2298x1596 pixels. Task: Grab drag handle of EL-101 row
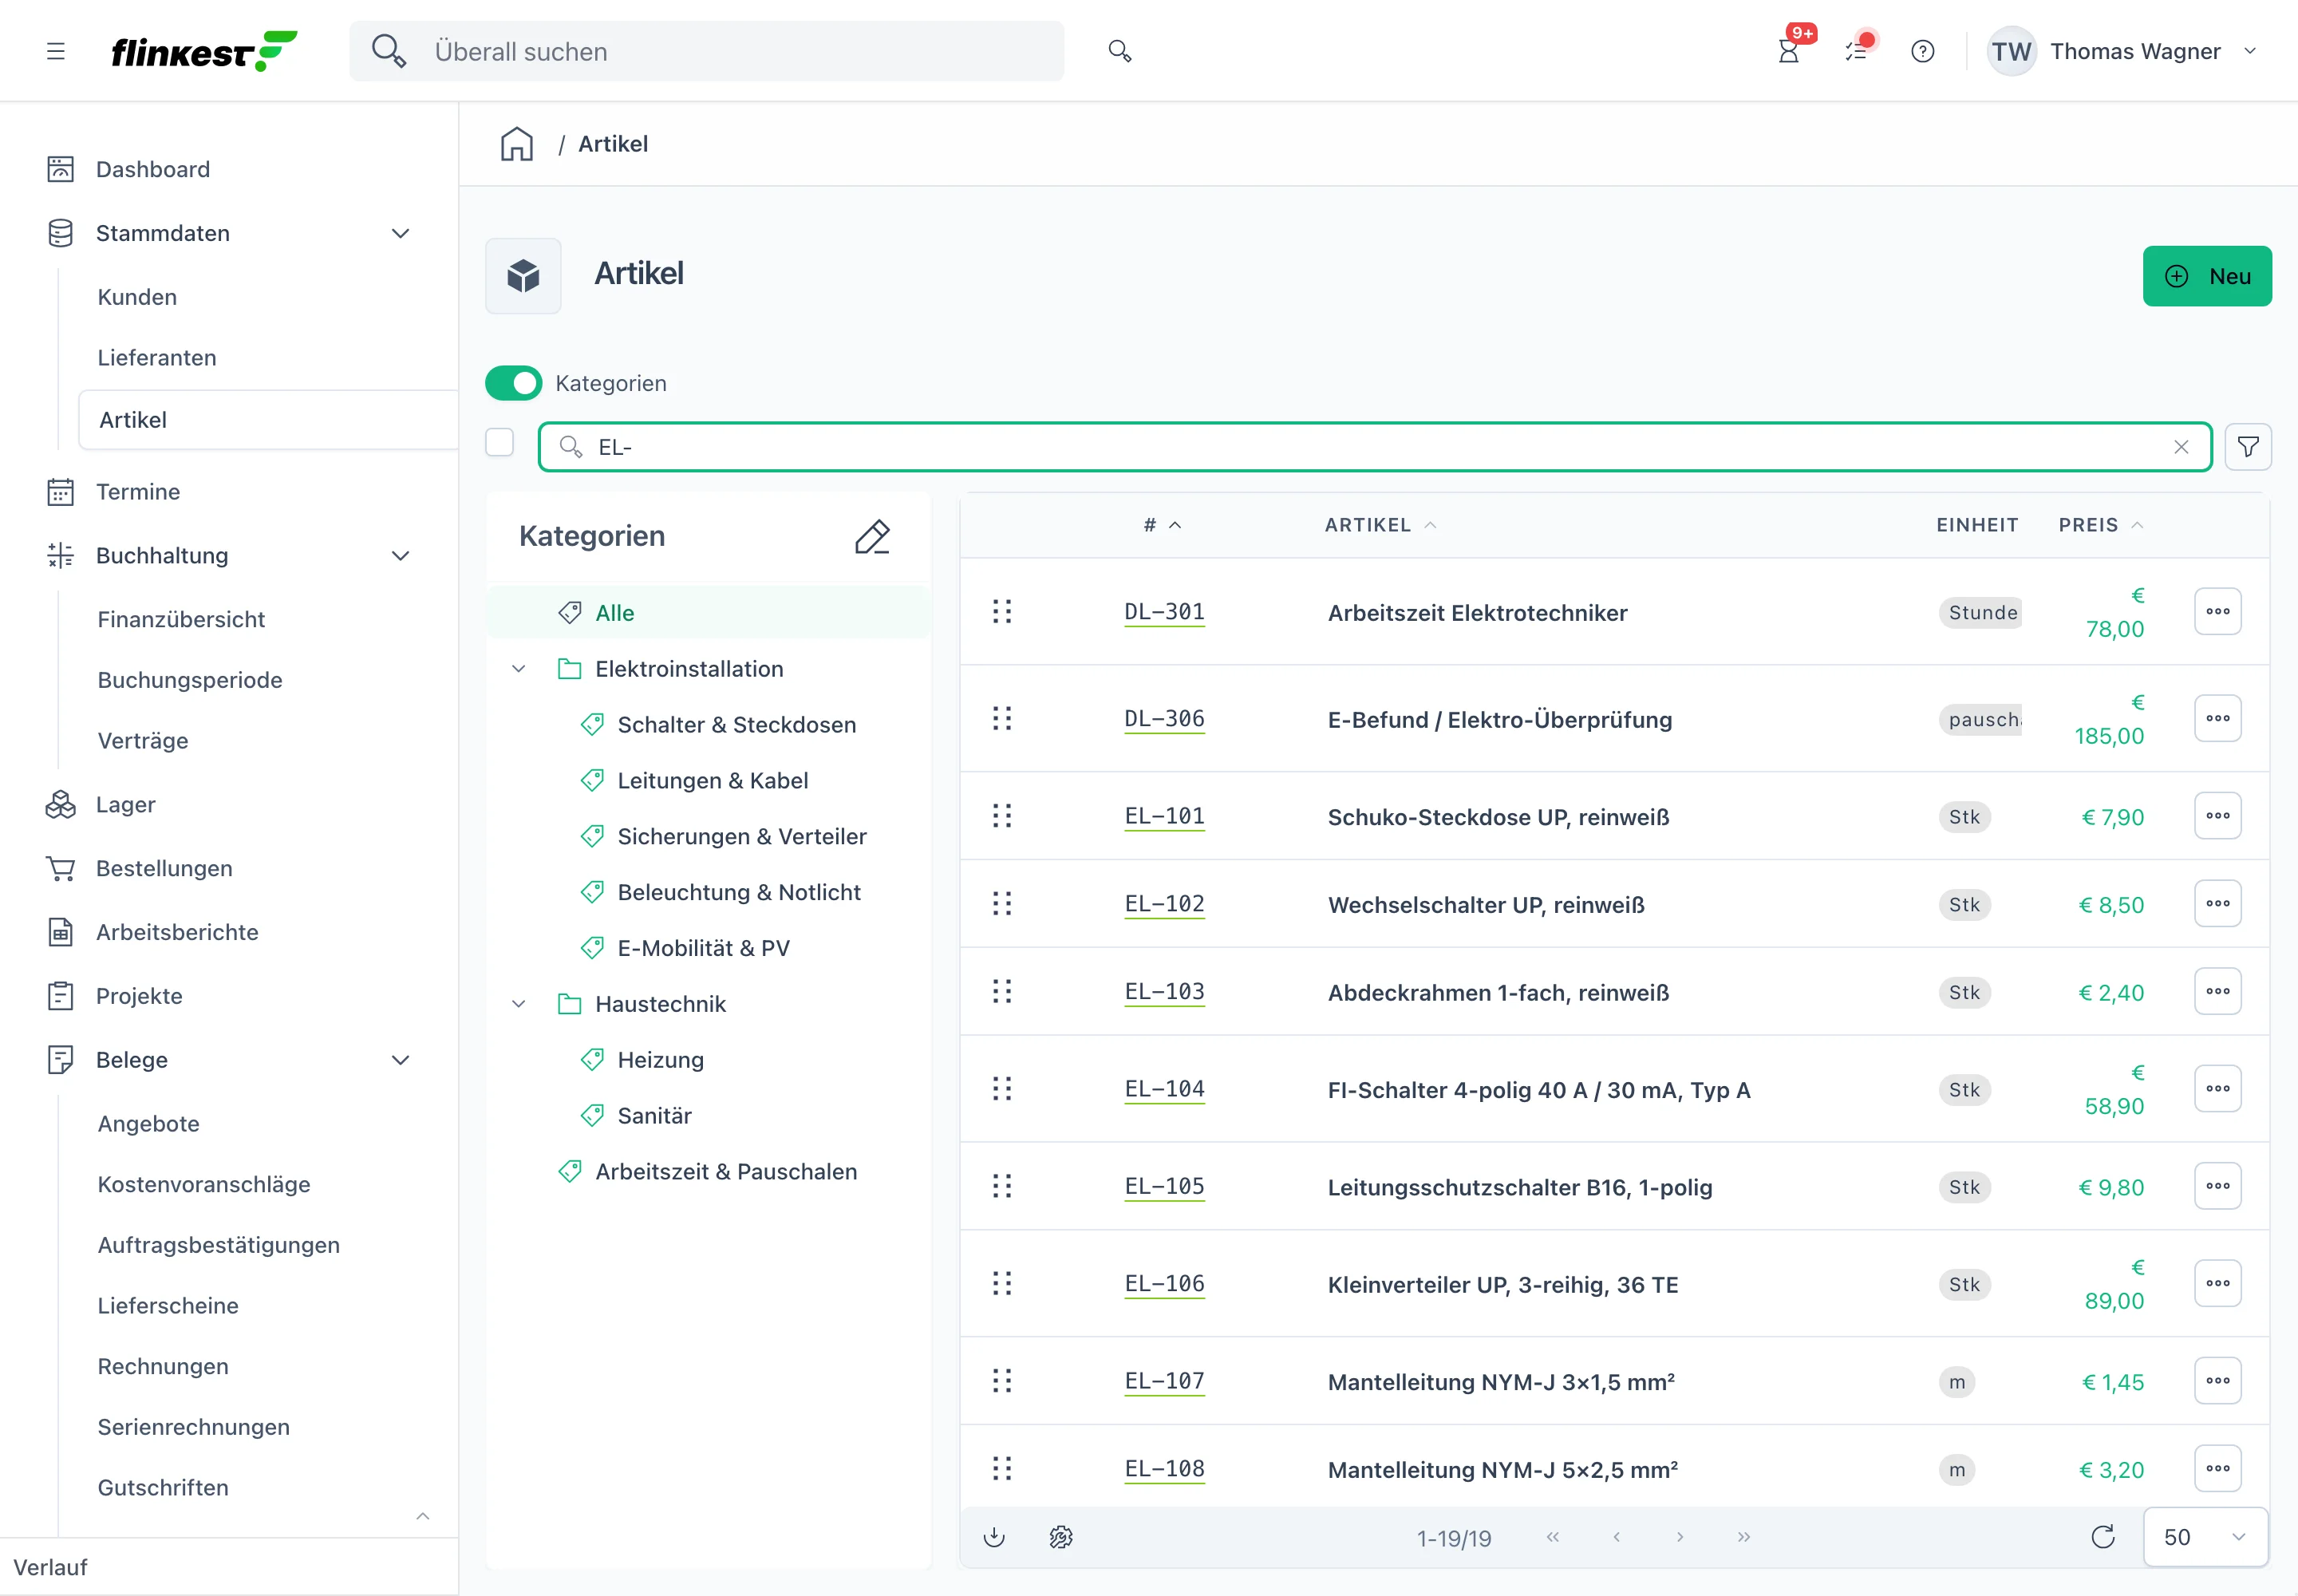click(1002, 816)
